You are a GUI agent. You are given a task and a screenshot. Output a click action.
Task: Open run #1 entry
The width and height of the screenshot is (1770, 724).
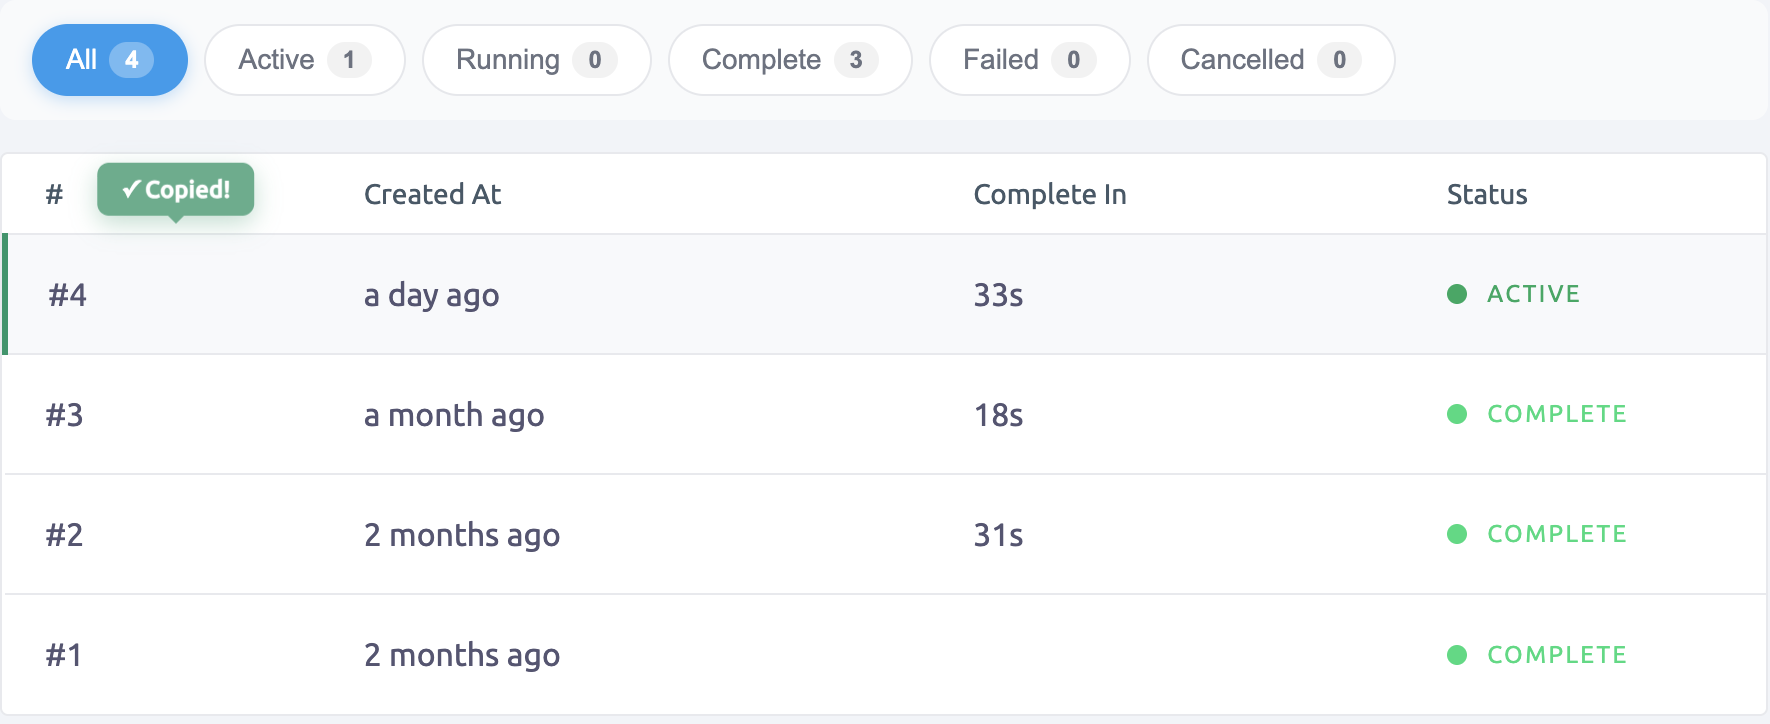(x=64, y=655)
